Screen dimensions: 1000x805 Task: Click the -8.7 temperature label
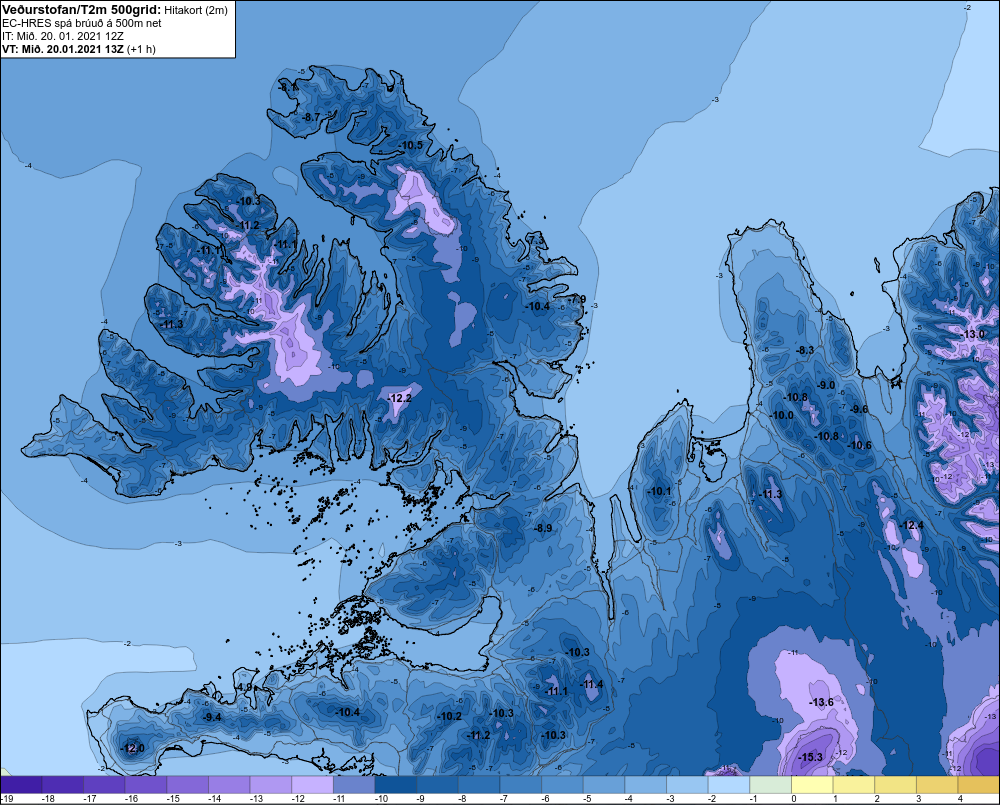coord(311,117)
